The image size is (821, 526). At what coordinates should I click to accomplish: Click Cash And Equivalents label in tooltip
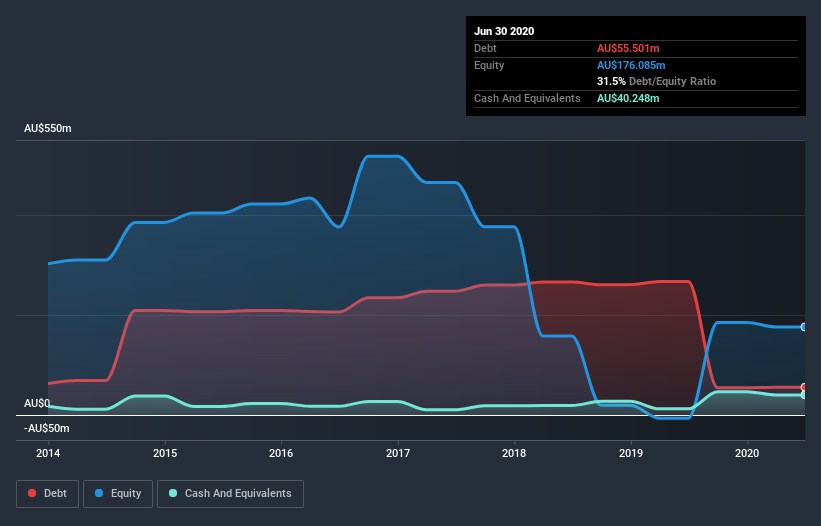pos(527,98)
